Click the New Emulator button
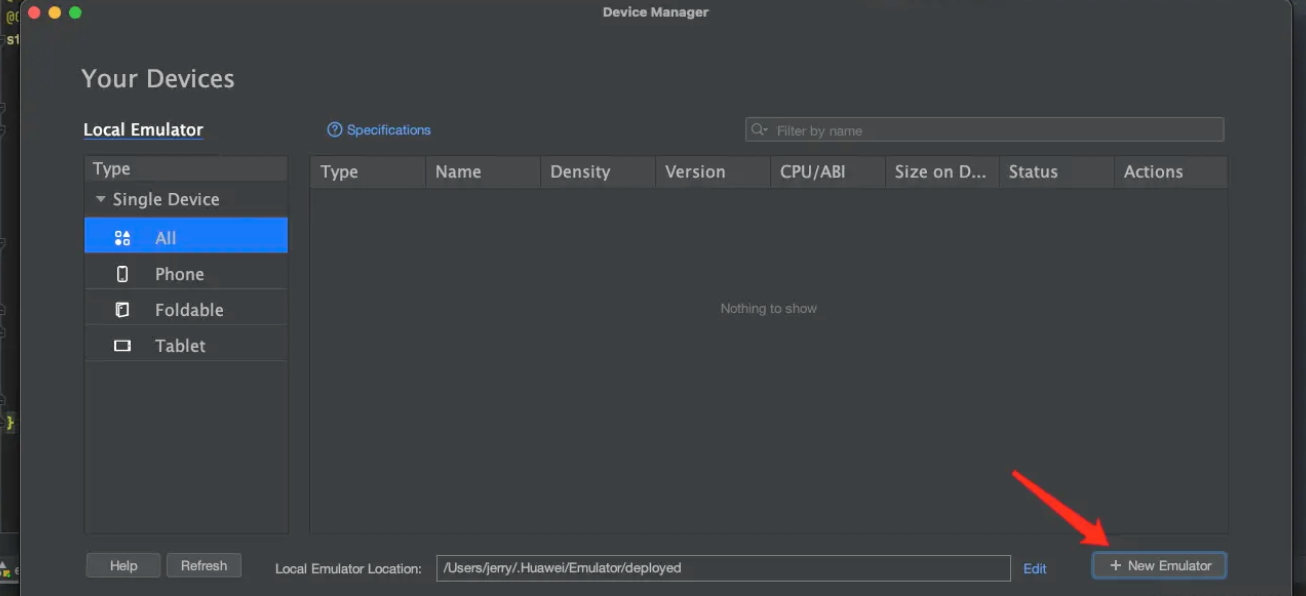This screenshot has height=596, width=1306. point(1160,566)
